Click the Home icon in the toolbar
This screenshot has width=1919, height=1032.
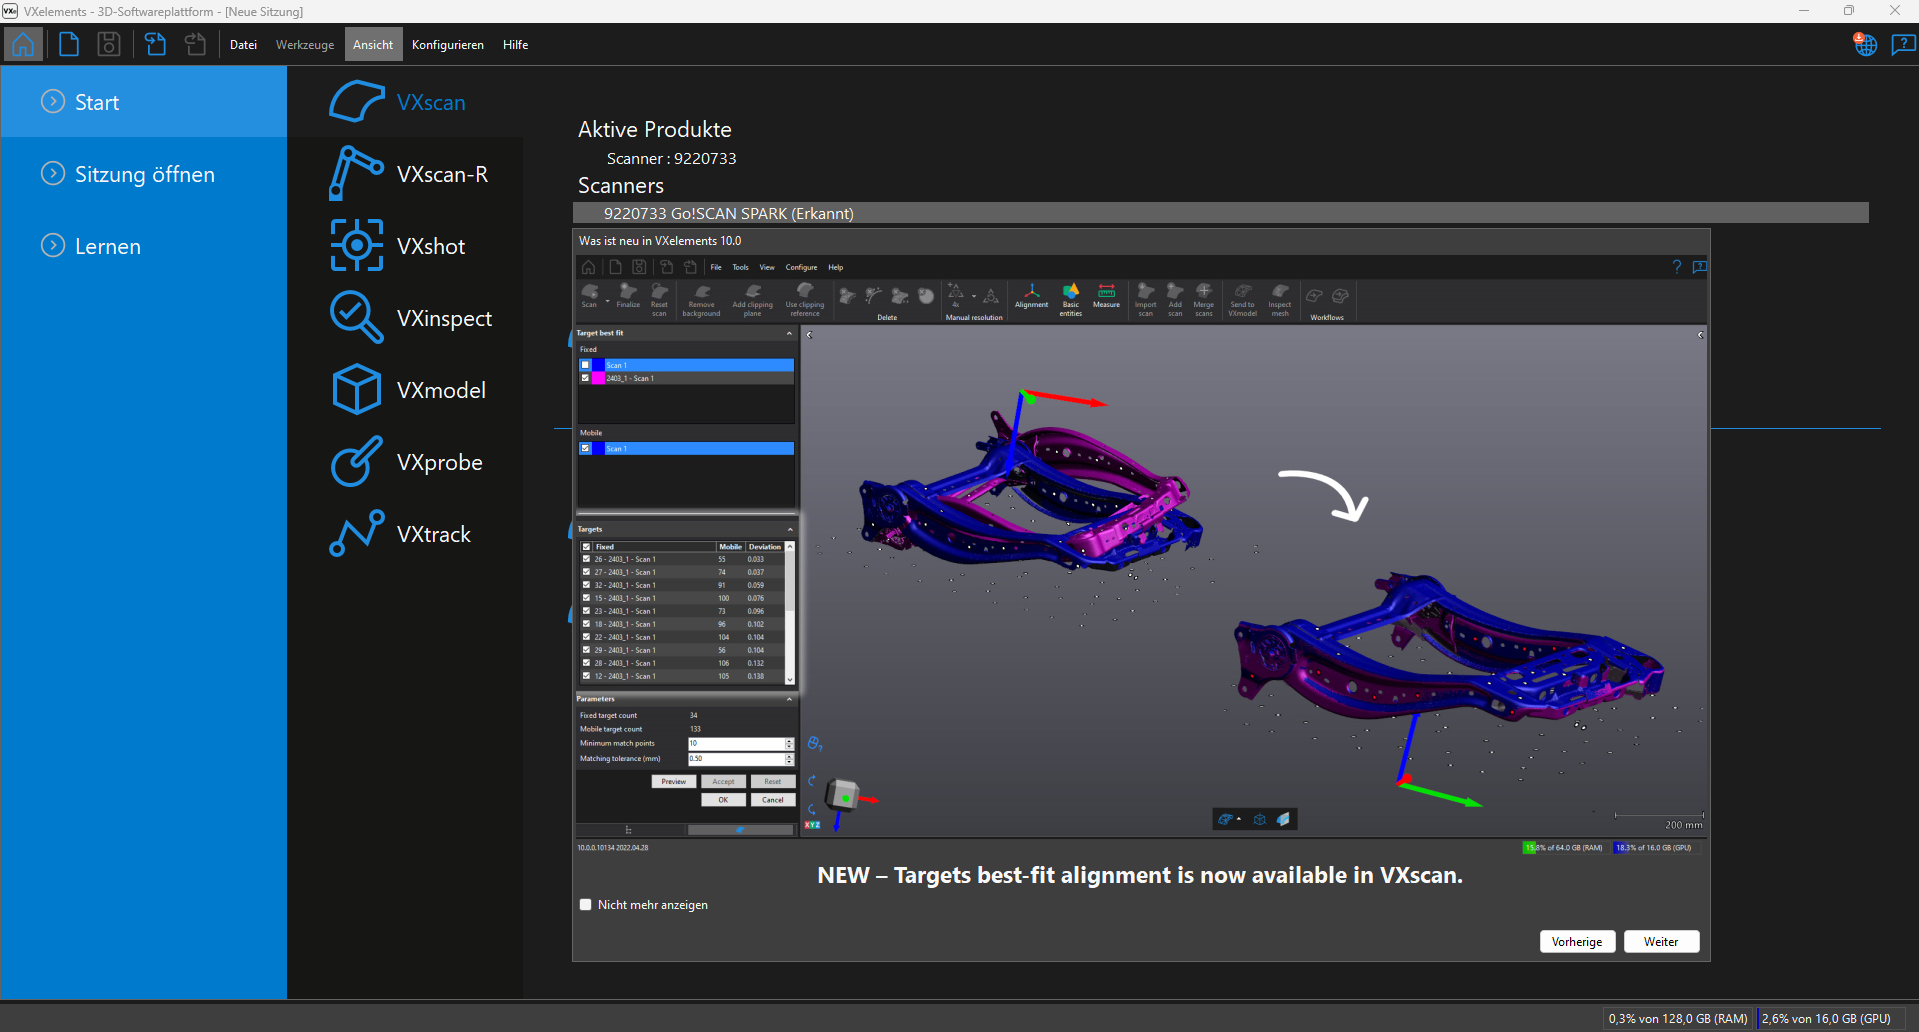23,45
